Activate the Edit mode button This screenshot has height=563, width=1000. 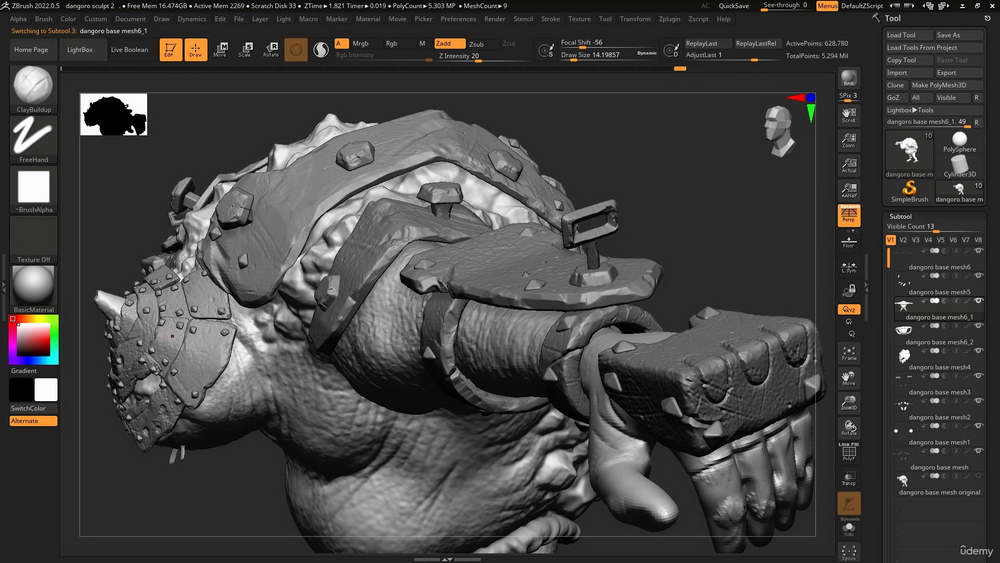[x=170, y=49]
